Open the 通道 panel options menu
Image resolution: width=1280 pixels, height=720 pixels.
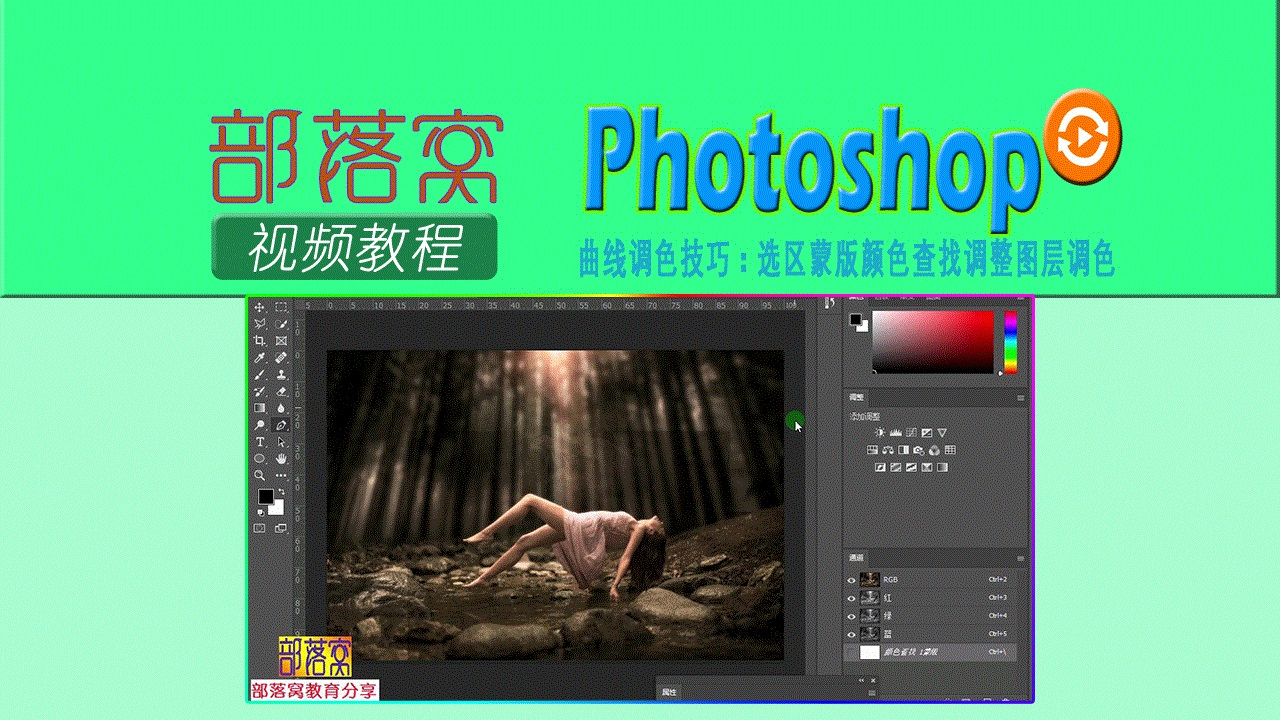1021,558
